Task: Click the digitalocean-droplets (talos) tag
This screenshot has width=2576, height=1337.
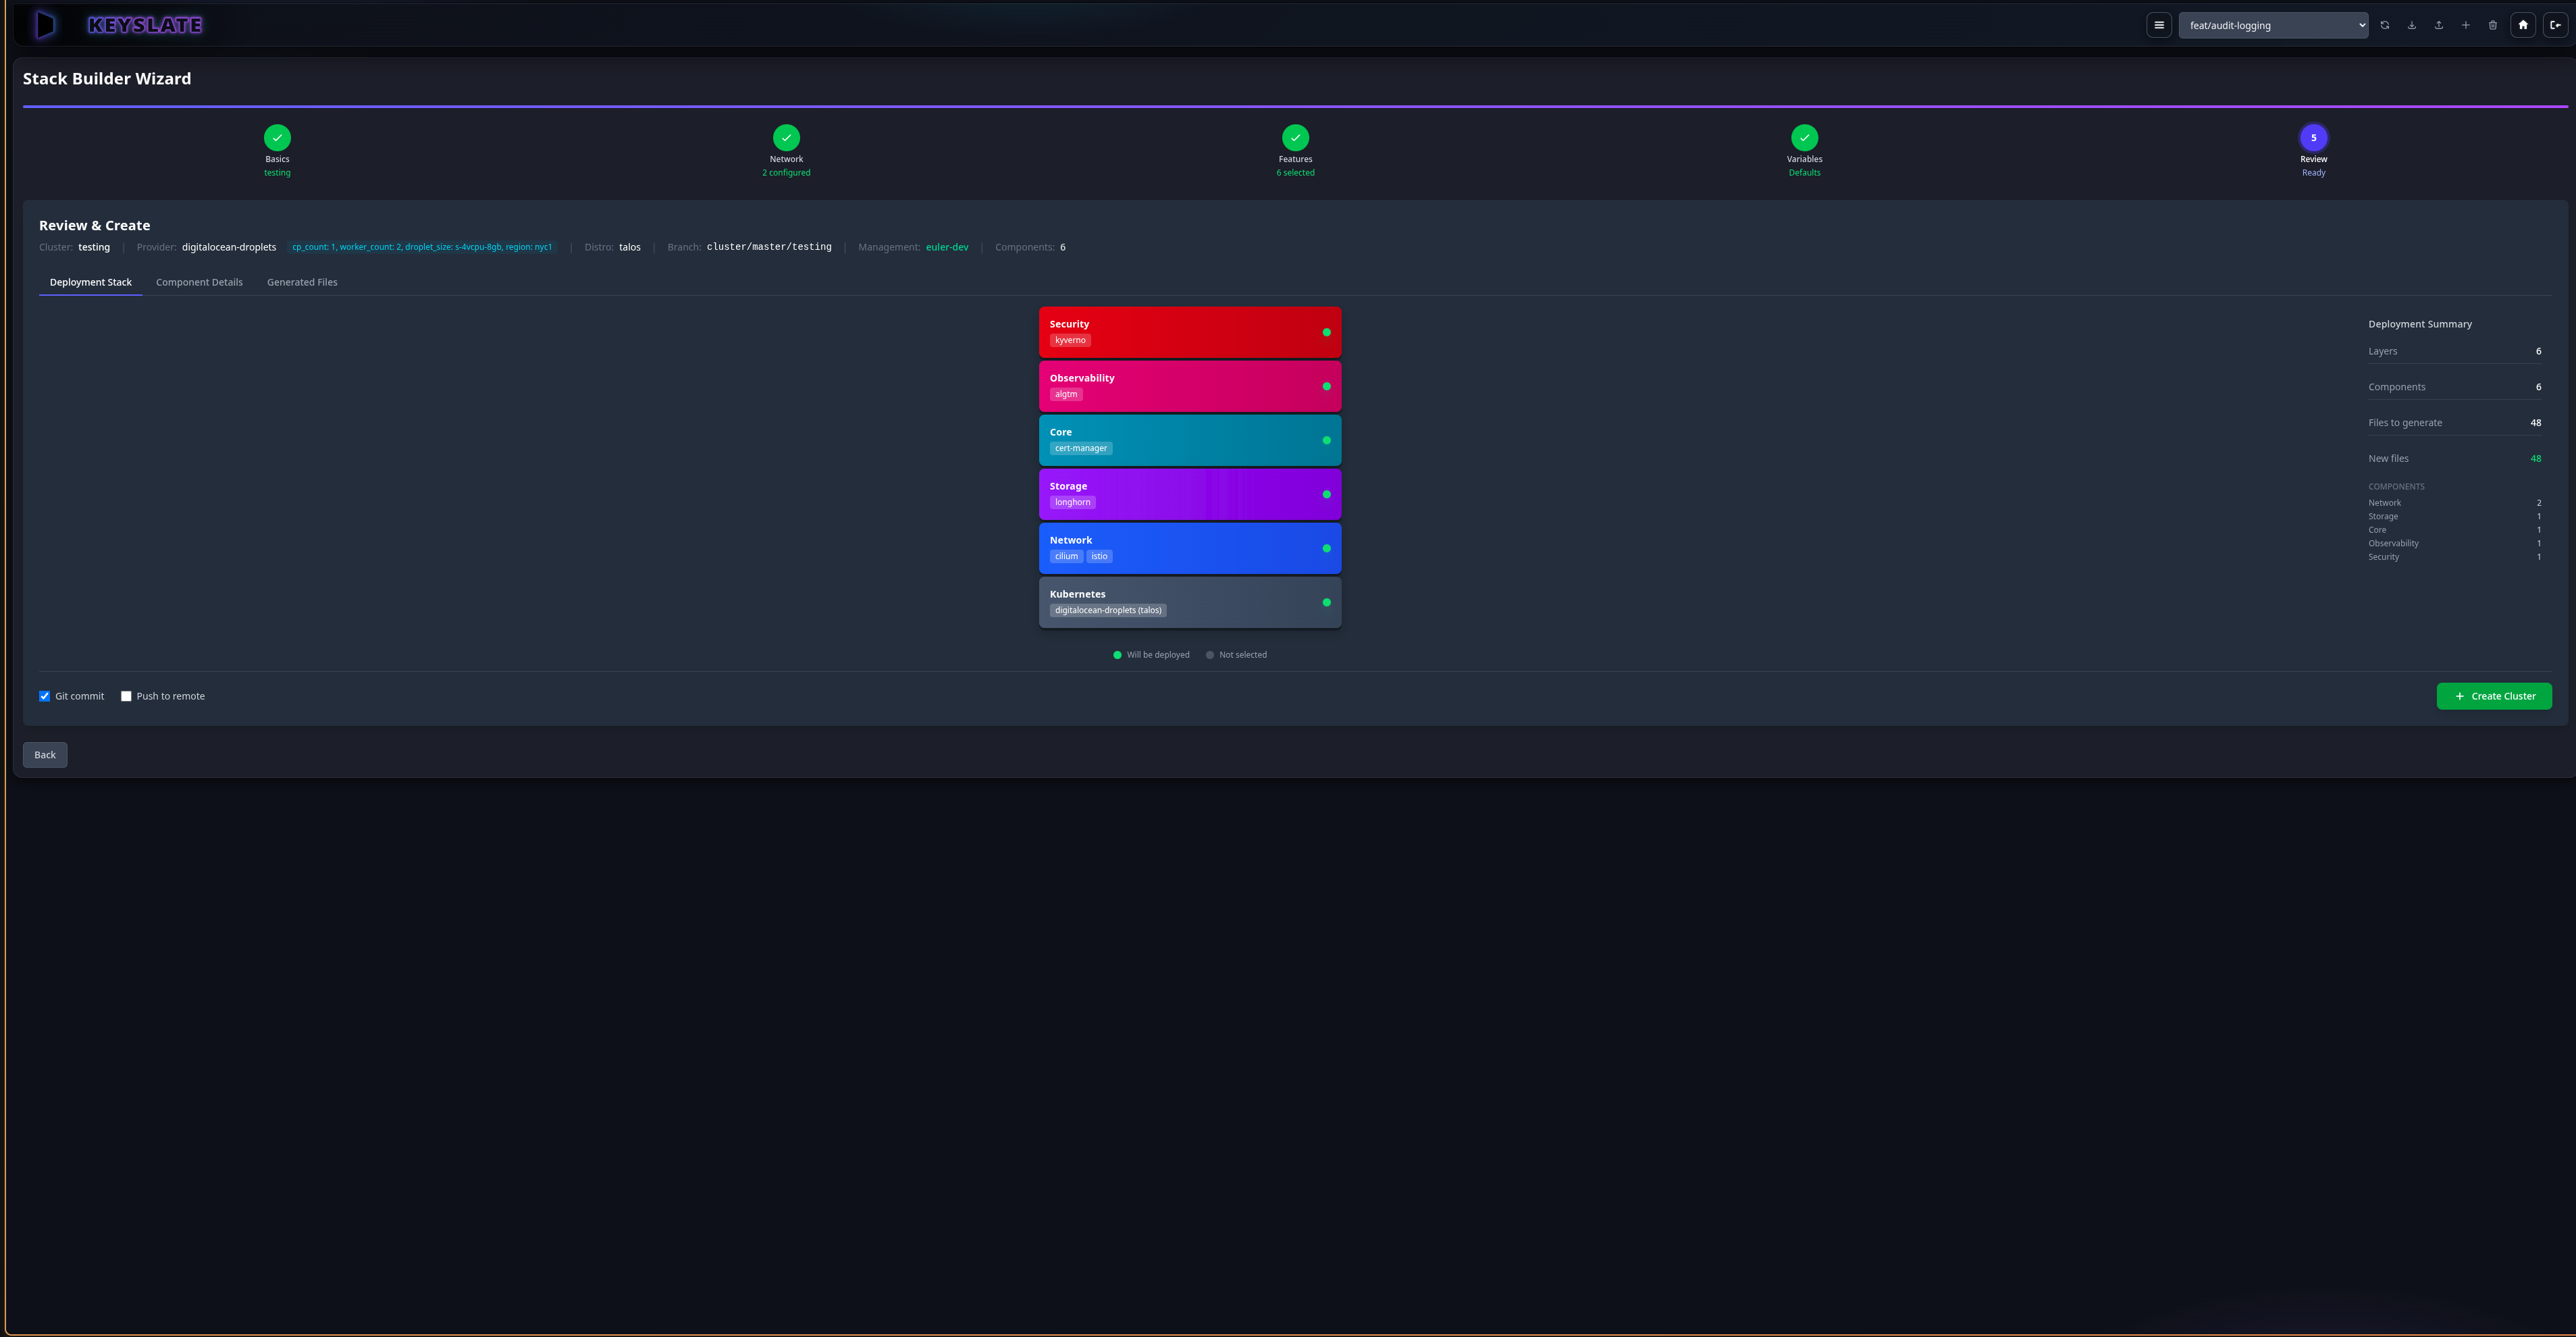Action: point(1108,610)
